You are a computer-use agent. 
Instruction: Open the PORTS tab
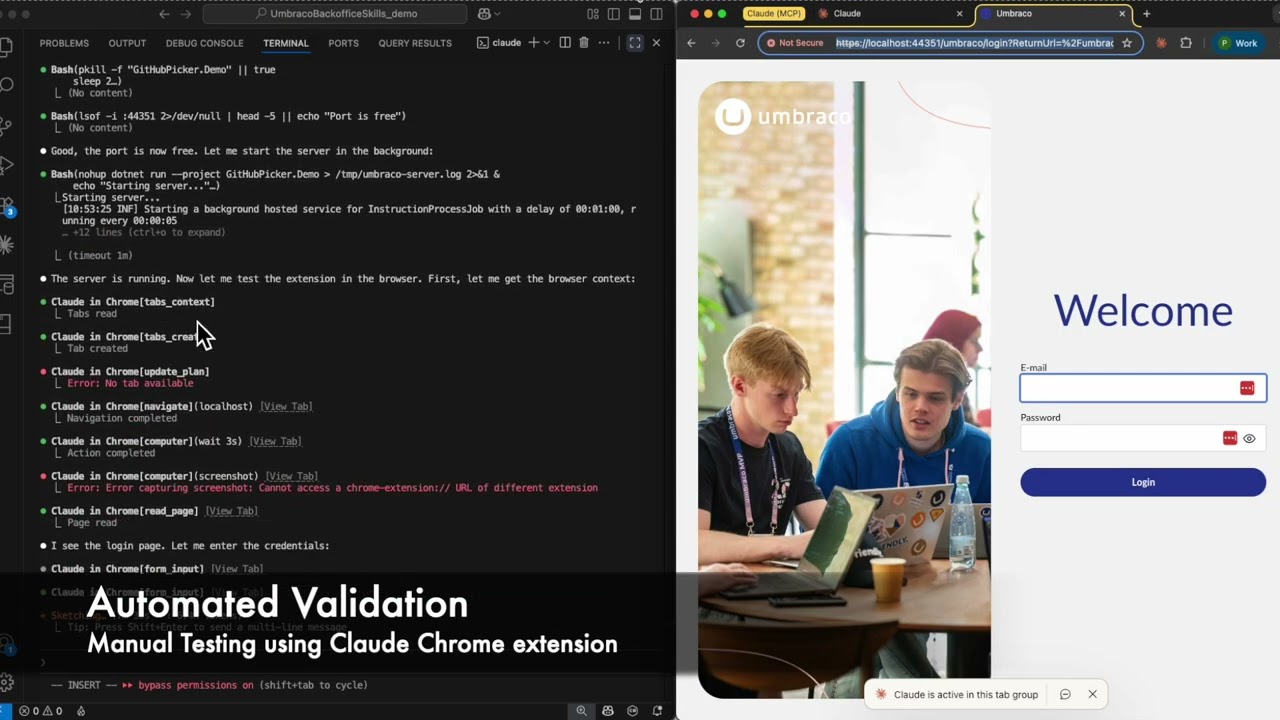pos(343,43)
